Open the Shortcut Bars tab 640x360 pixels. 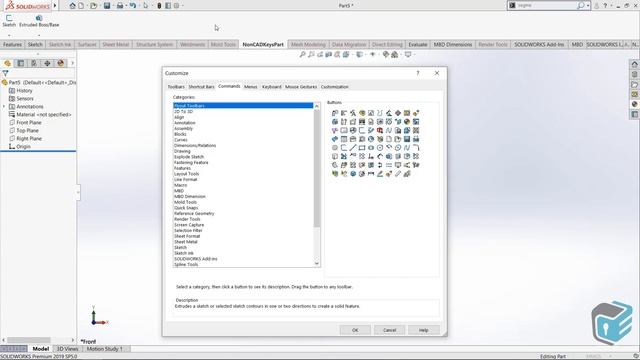(201, 87)
